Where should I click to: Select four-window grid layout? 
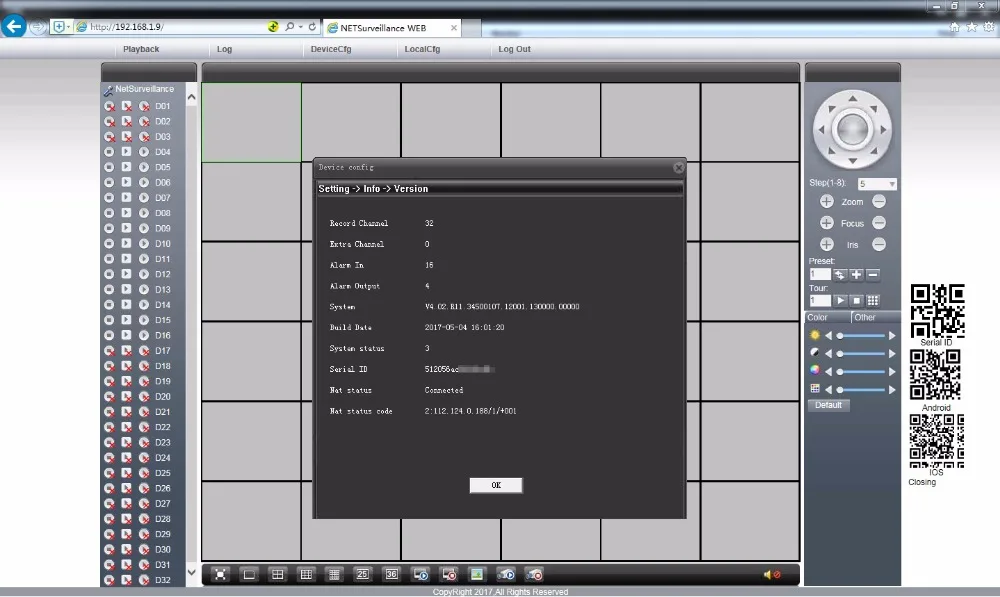coord(277,575)
